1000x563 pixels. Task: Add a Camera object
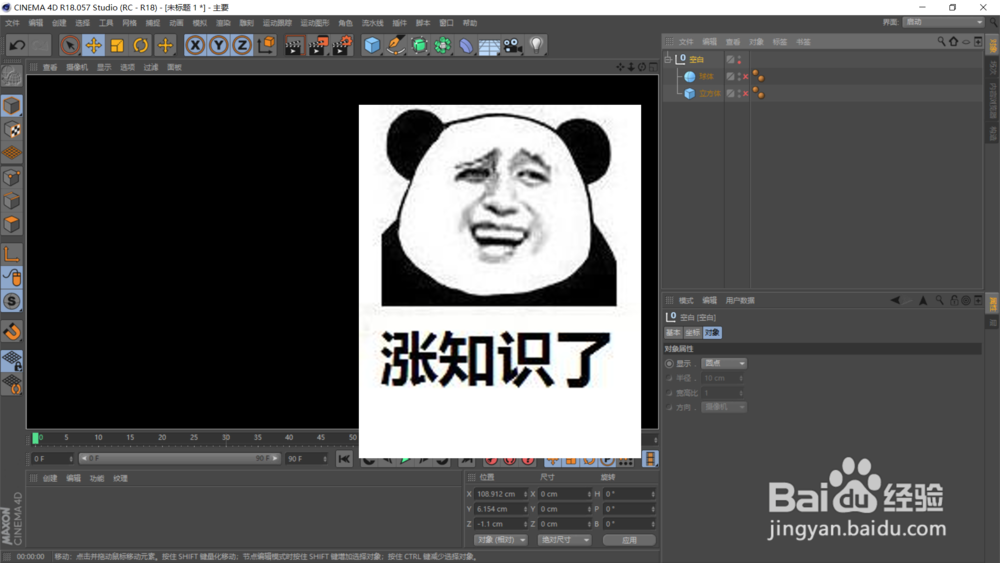[513, 45]
